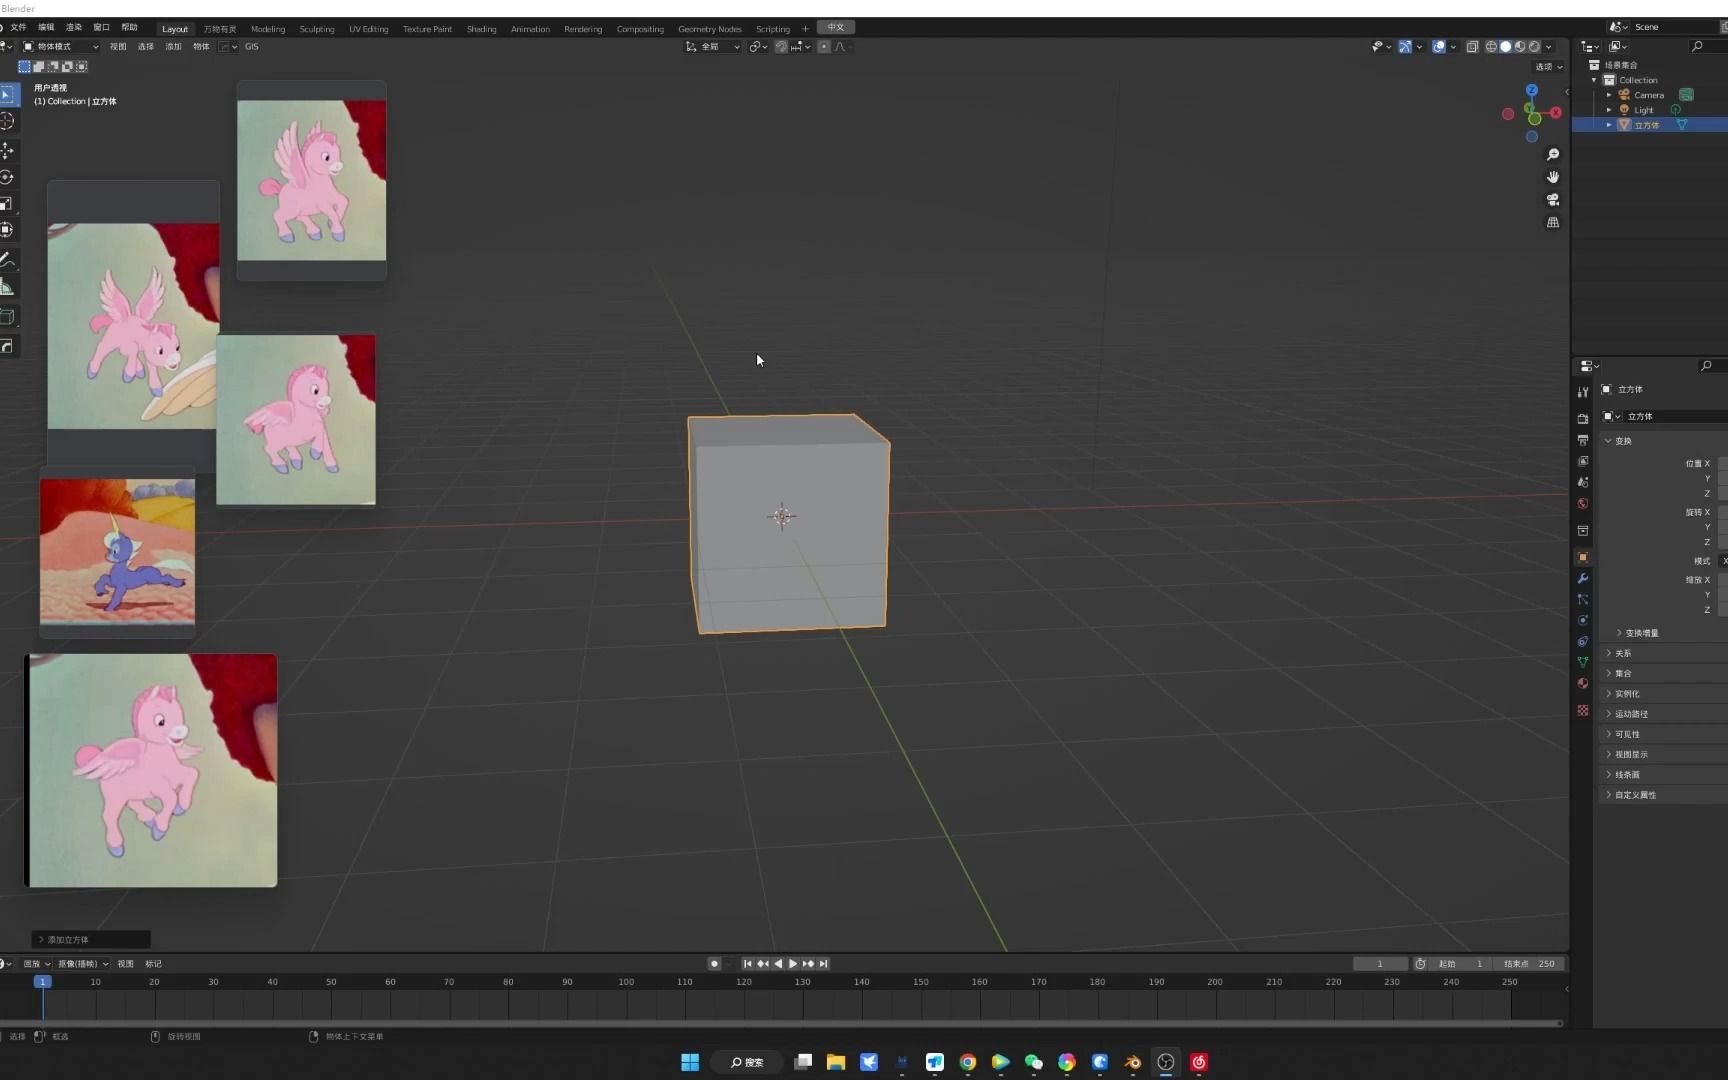Switch to solid viewport shading

point(1505,46)
